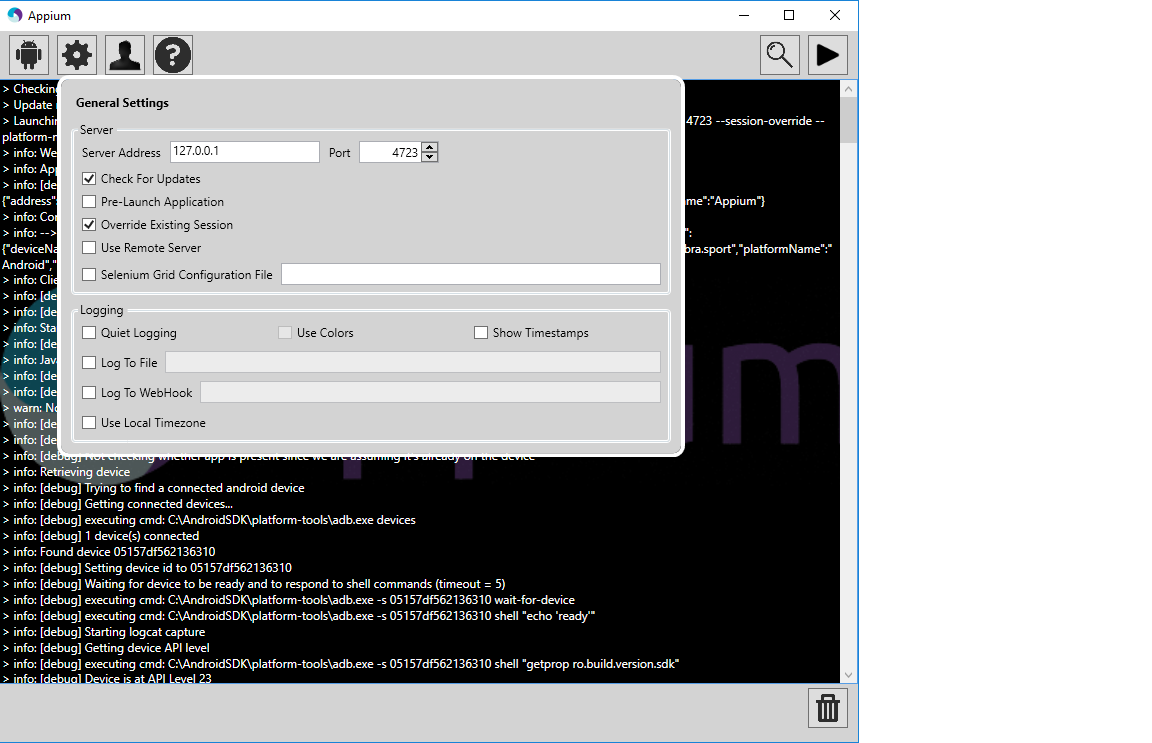The image size is (1152, 743).
Task: Click the Server Address label
Action: click(x=121, y=153)
